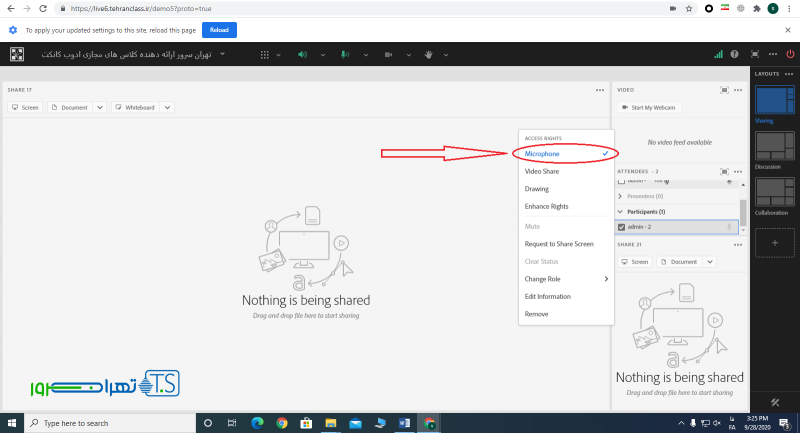Choose Video Share from the context menu
800x433 pixels.
pyautogui.click(x=543, y=171)
